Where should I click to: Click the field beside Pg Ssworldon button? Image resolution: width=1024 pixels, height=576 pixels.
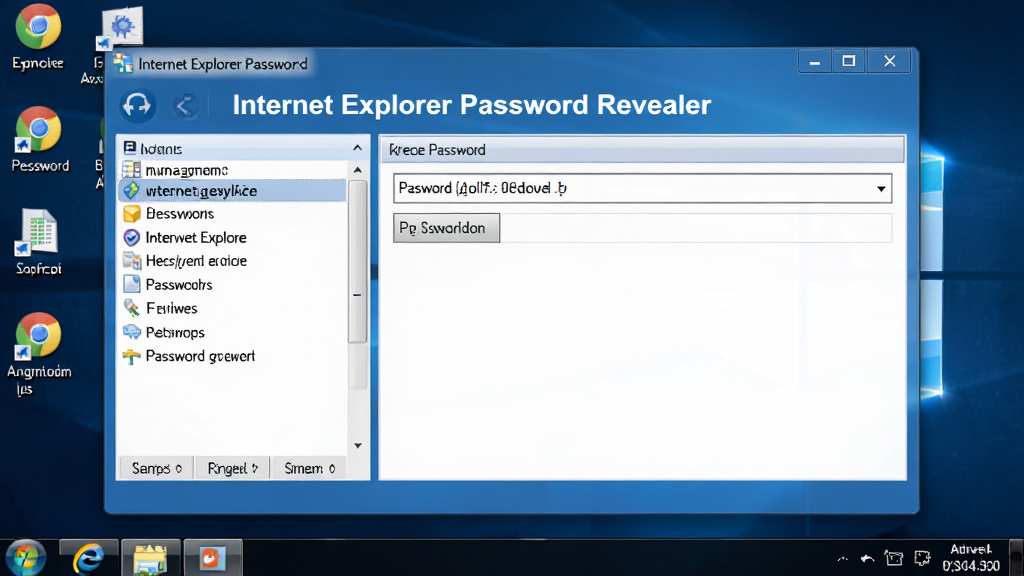point(696,228)
